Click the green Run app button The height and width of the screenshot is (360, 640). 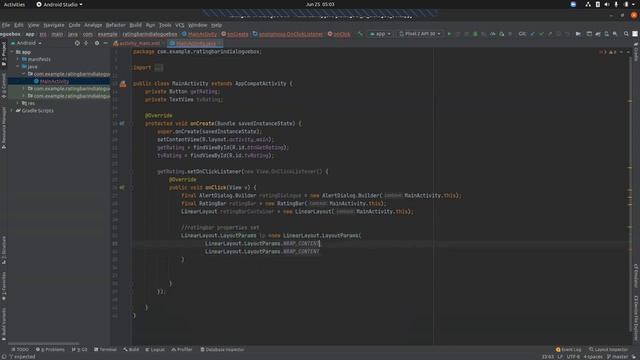(x=449, y=34)
